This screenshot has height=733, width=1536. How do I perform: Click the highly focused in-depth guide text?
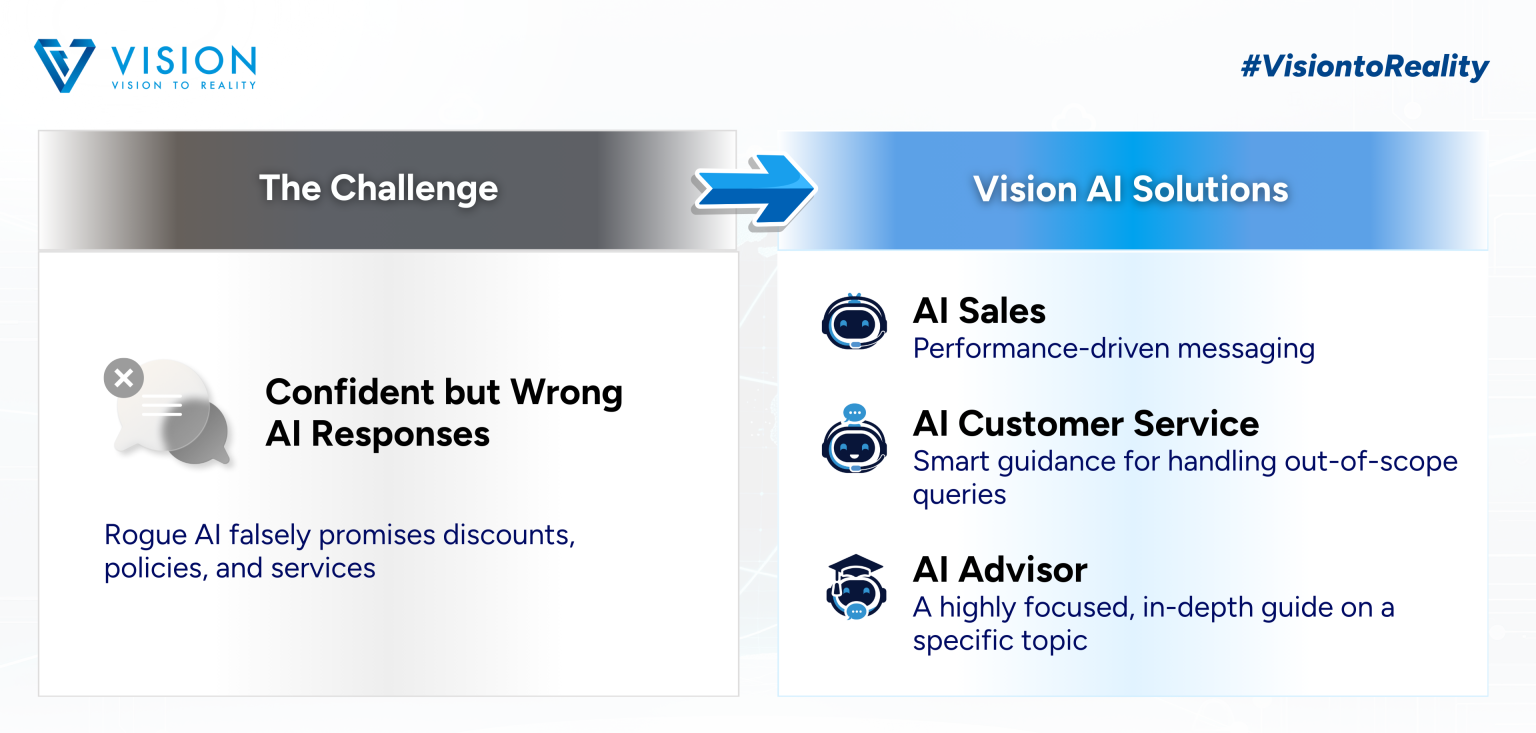[x=1152, y=623]
